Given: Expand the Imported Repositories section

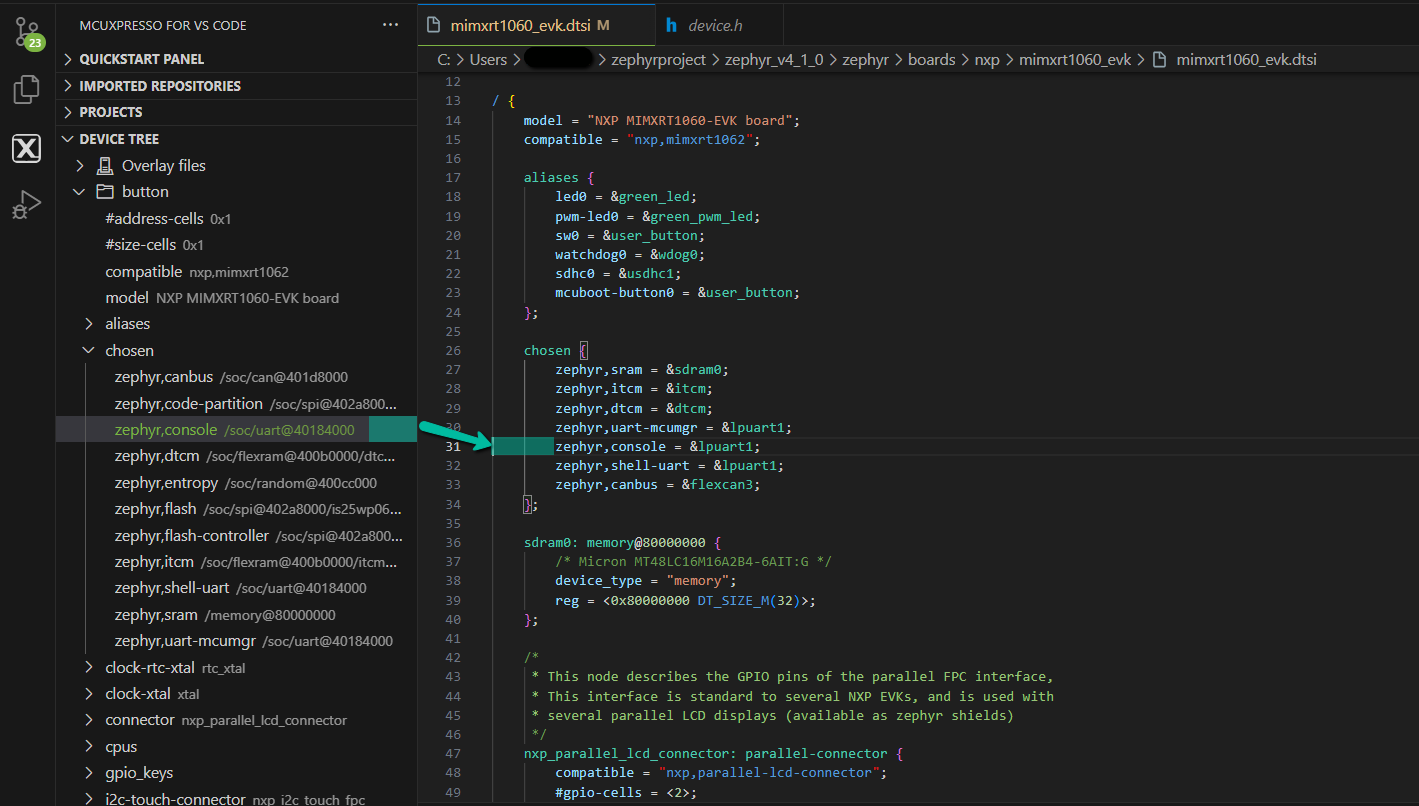Looking at the screenshot, I should (159, 86).
